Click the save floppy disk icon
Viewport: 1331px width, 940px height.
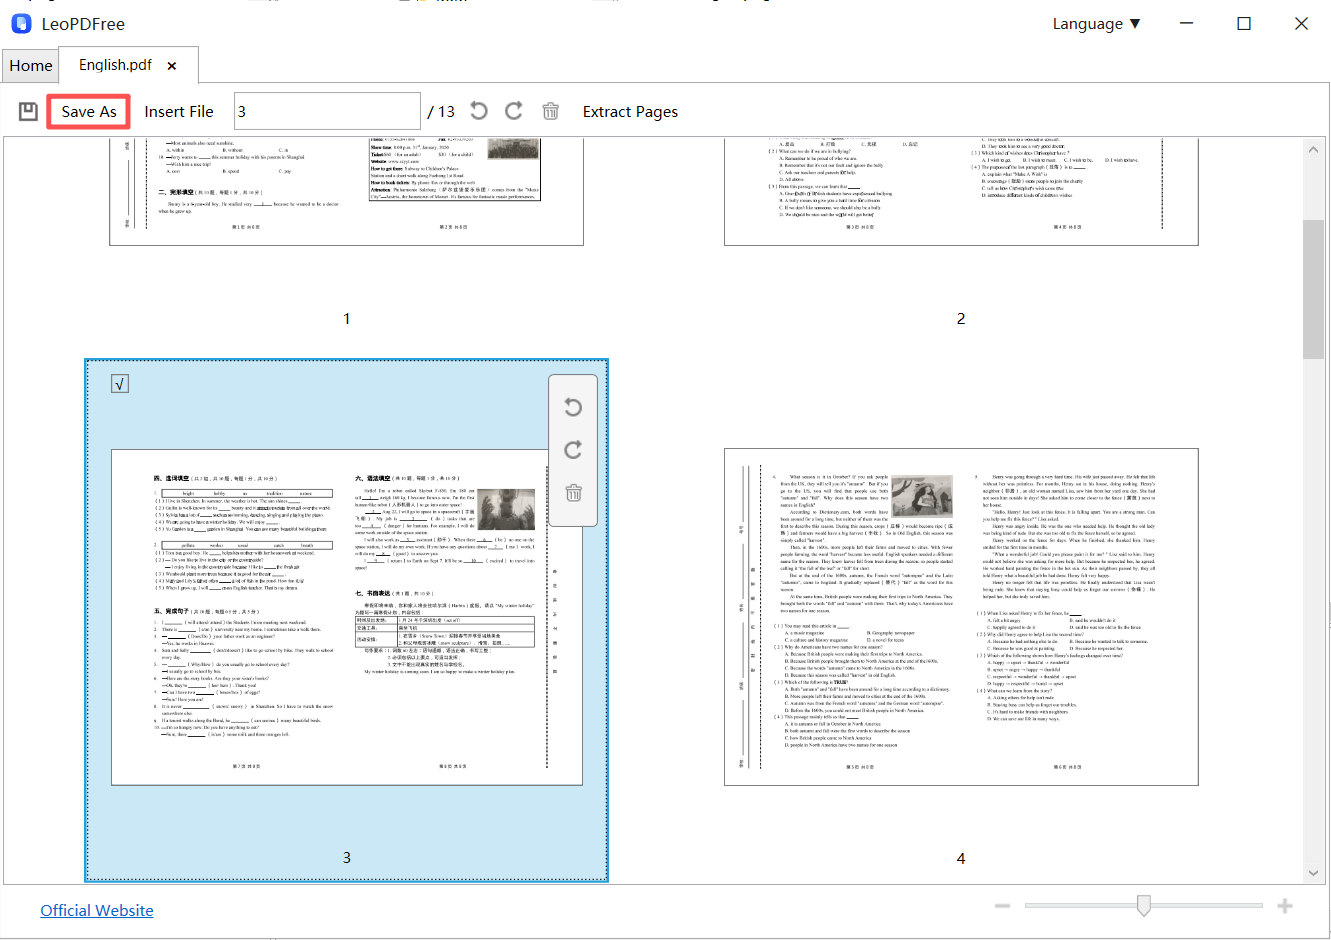(28, 111)
